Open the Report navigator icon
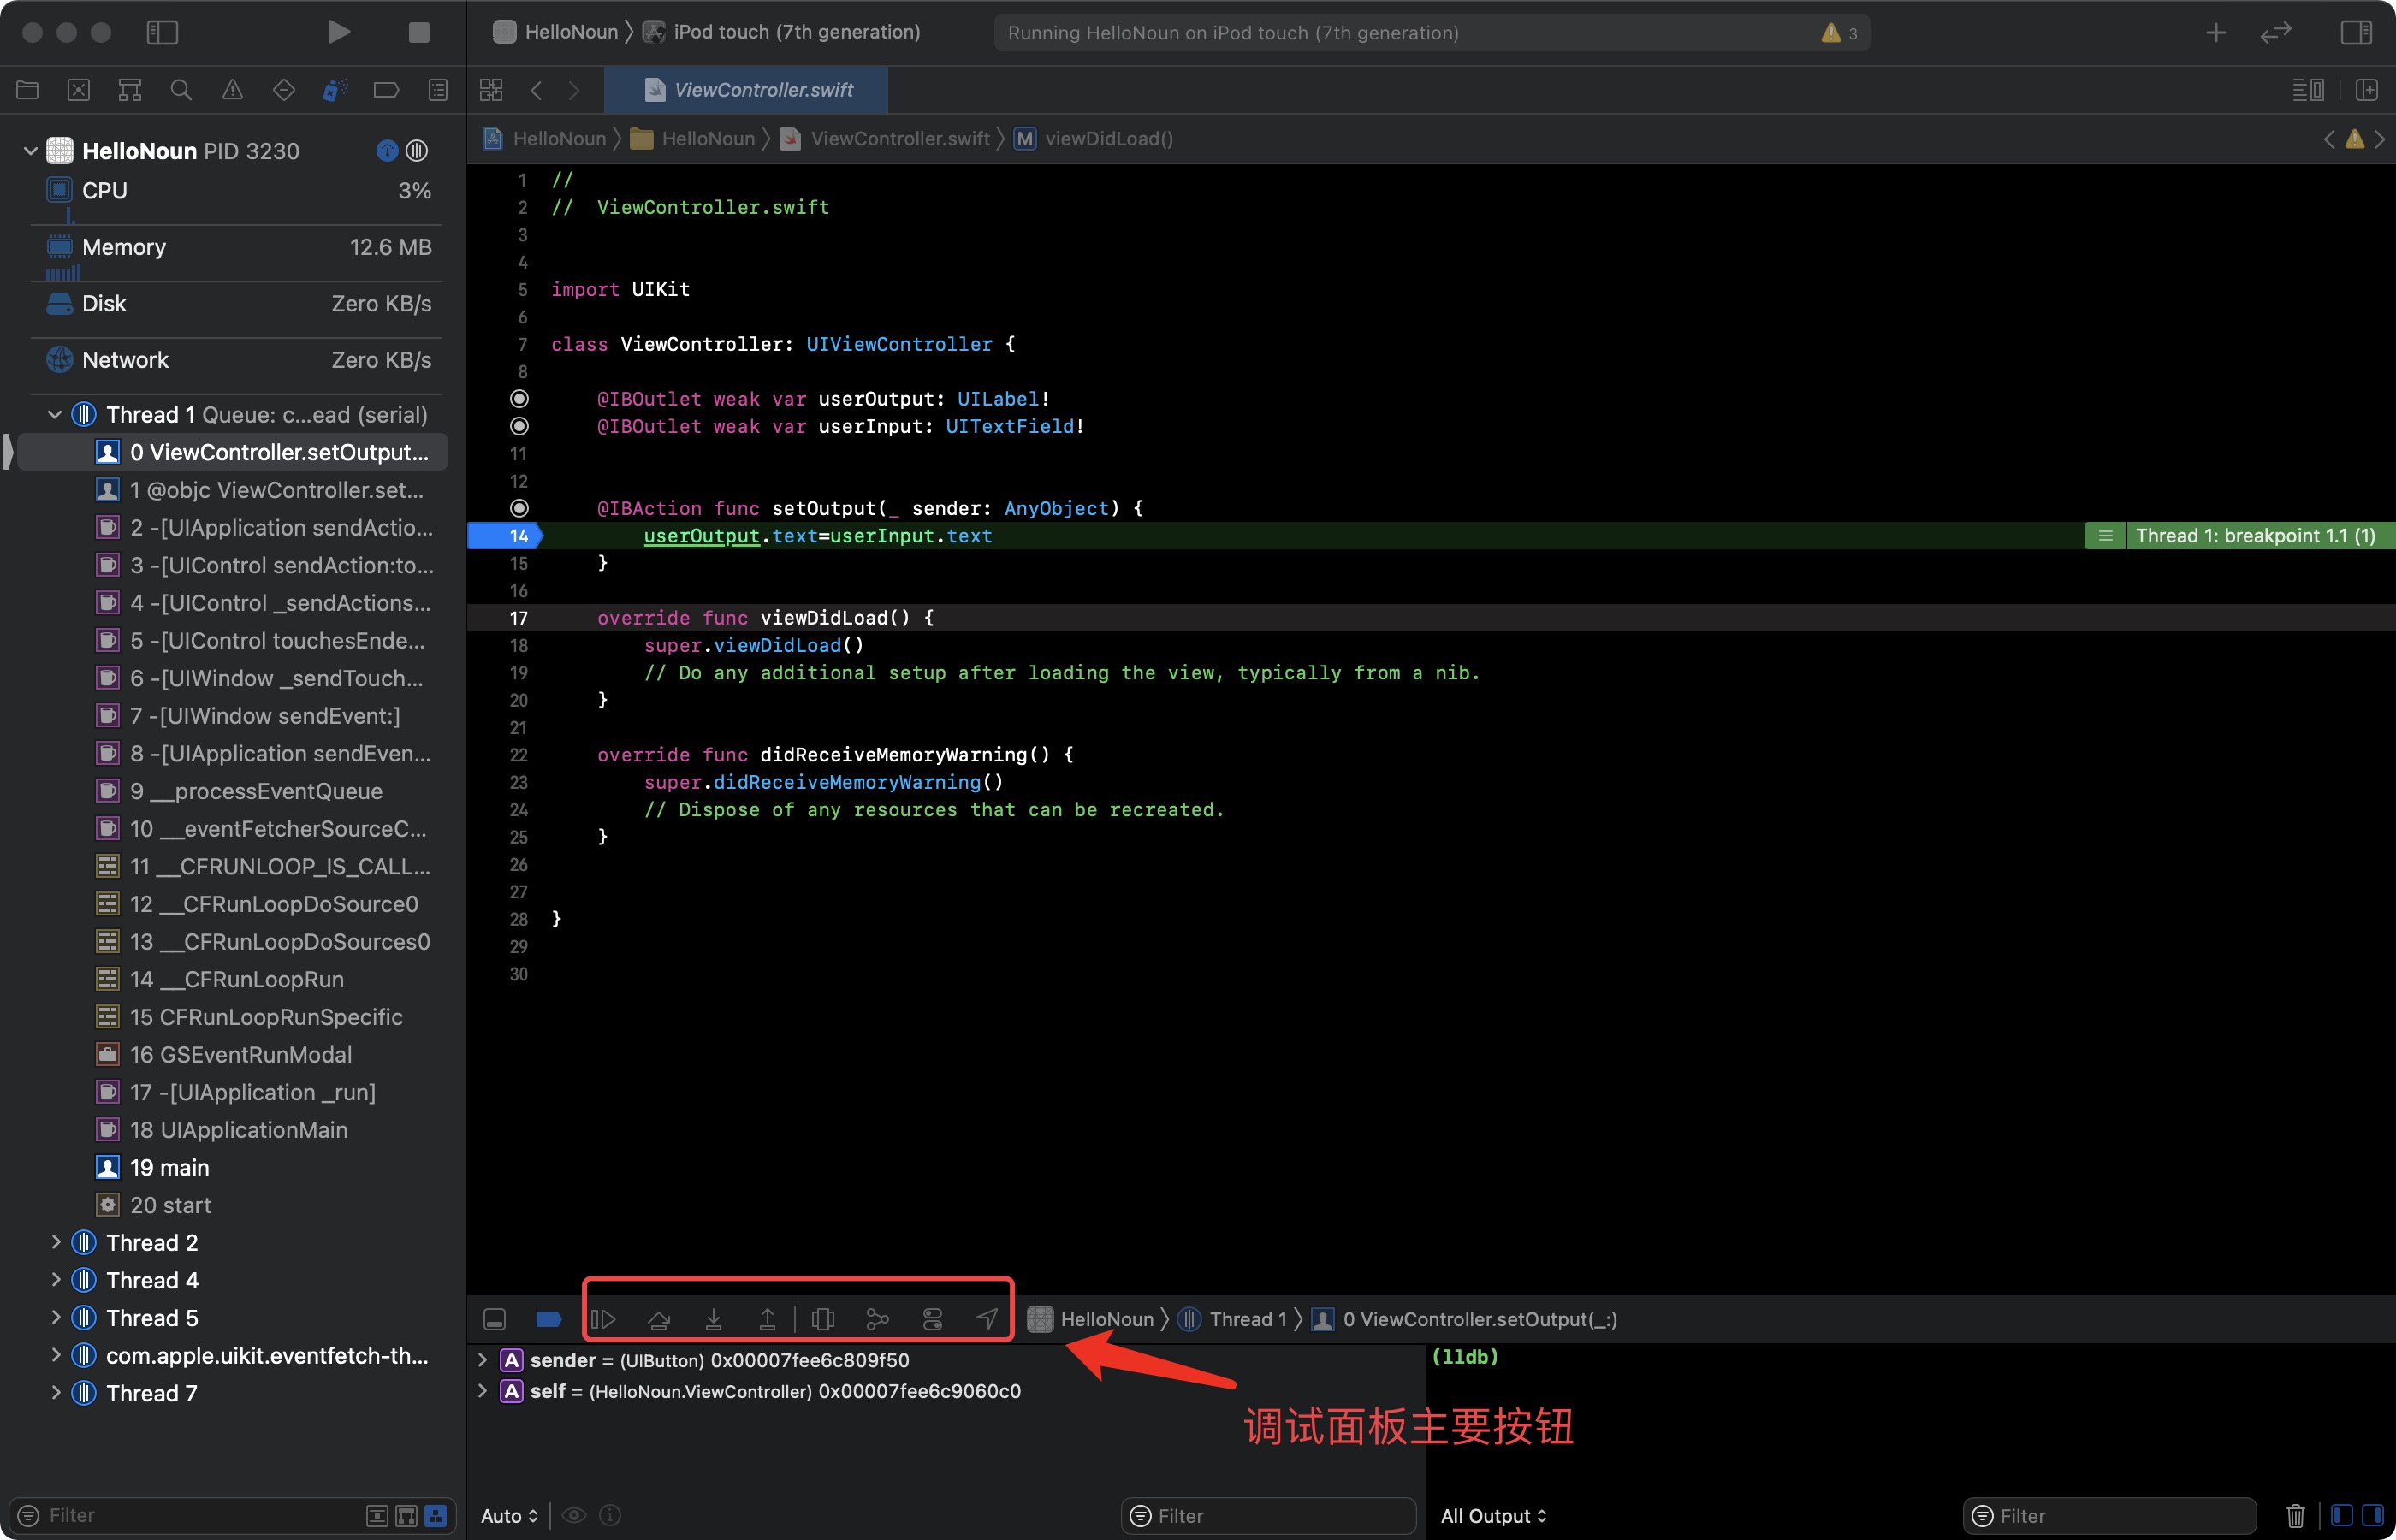Viewport: 2396px width, 1540px height. pyautogui.click(x=438, y=90)
